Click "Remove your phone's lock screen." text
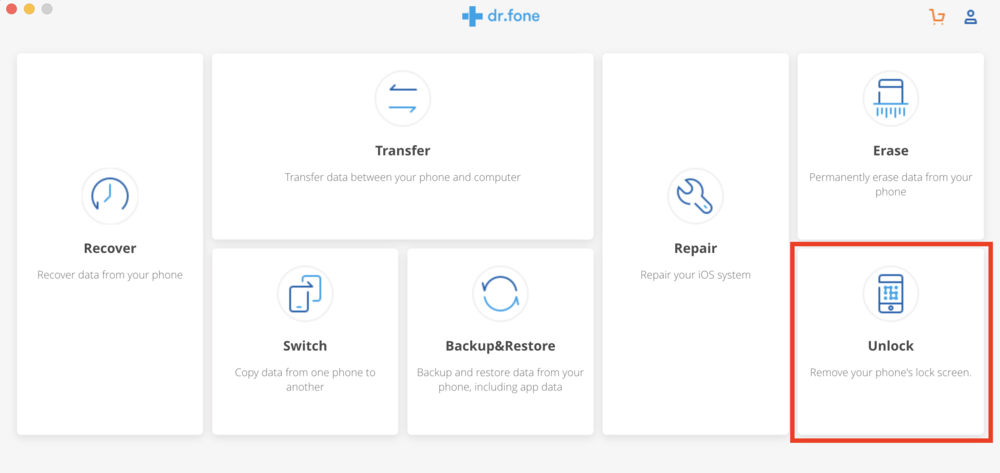The width and height of the screenshot is (1000, 473). point(890,372)
